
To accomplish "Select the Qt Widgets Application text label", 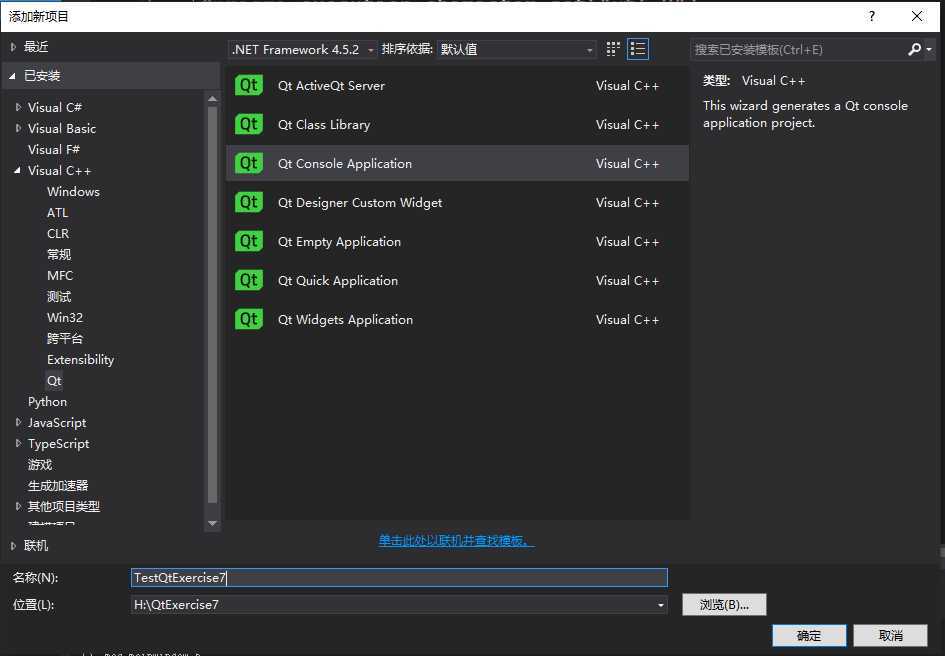I will pos(345,319).
